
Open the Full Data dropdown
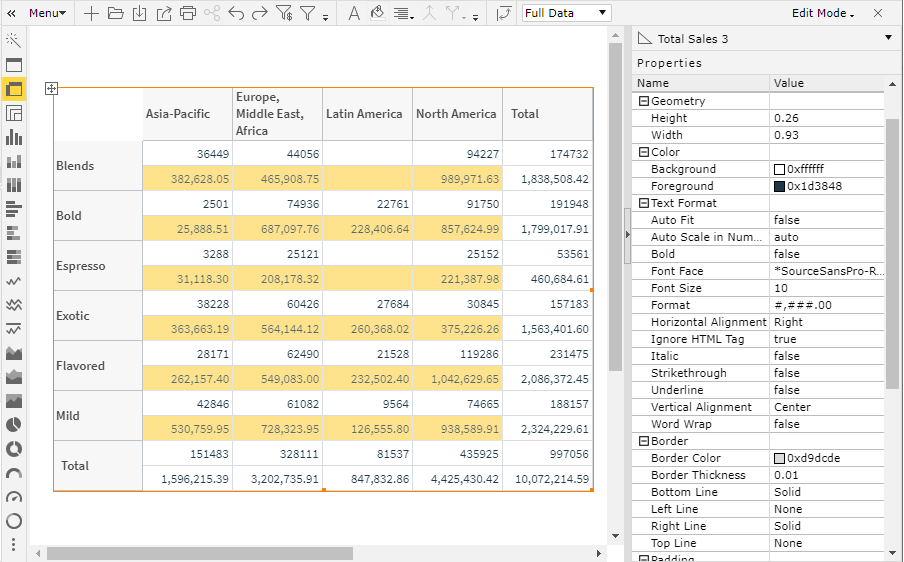[567, 13]
